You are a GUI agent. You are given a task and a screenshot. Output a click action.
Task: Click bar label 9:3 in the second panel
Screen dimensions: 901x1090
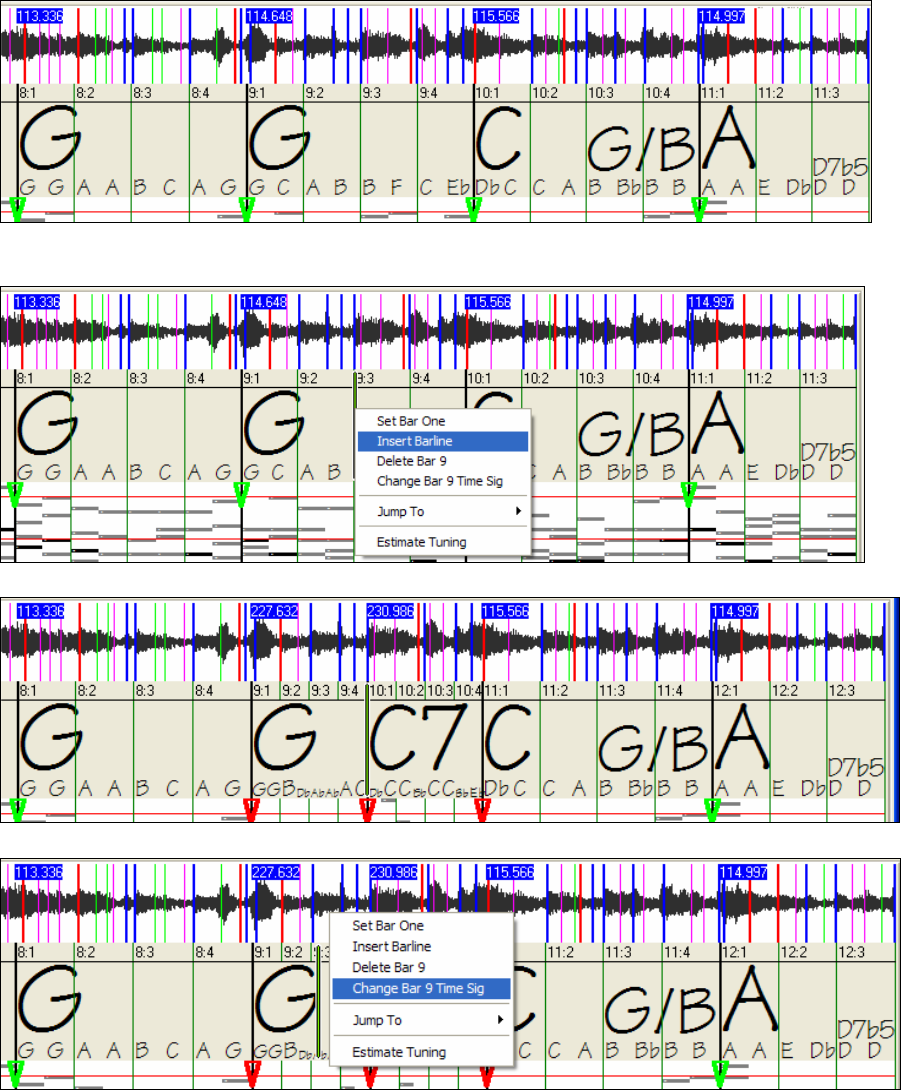pos(366,379)
